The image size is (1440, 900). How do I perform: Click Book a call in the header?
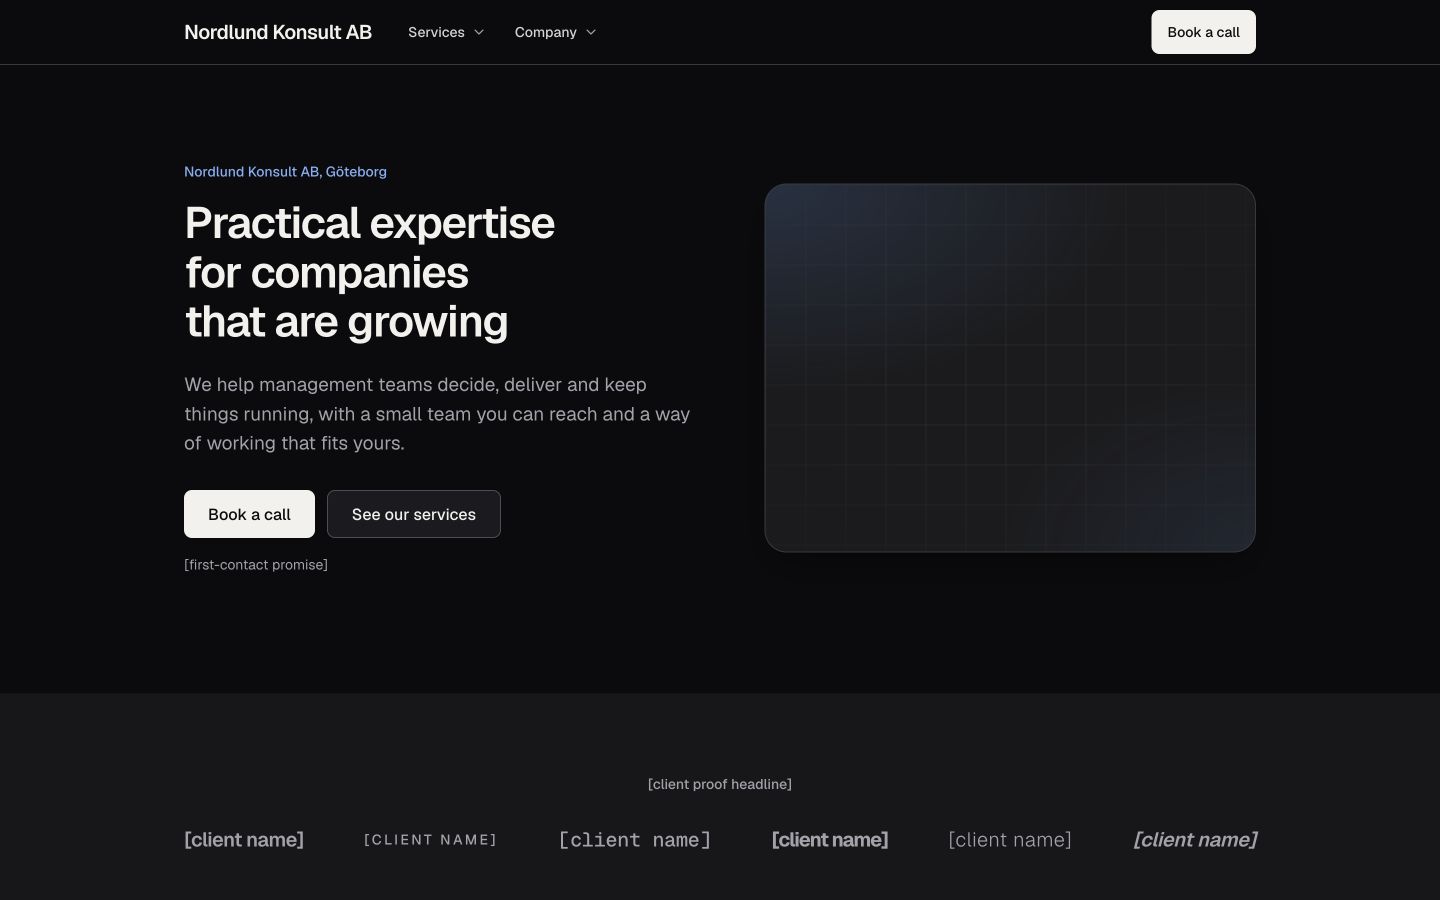(1203, 32)
